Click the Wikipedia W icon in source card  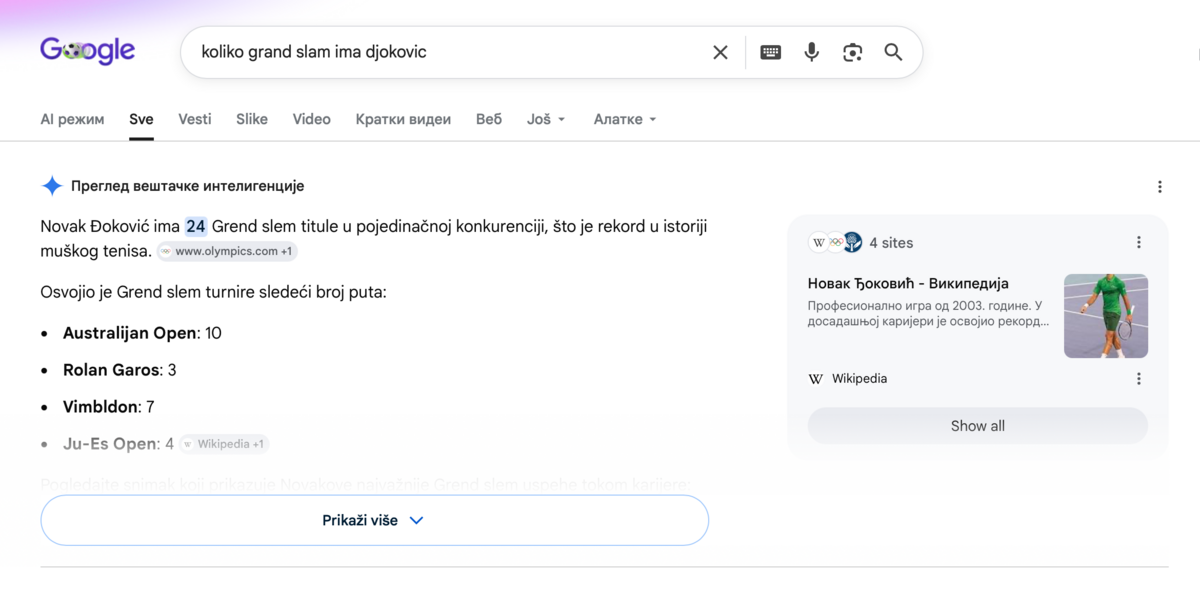(x=816, y=379)
